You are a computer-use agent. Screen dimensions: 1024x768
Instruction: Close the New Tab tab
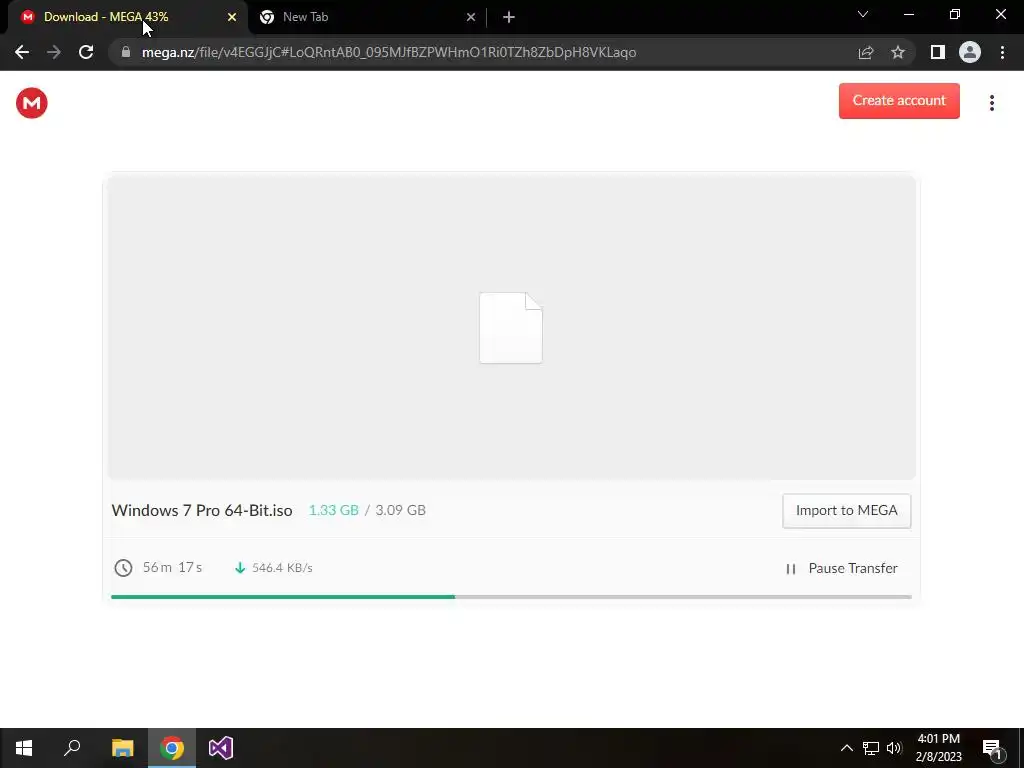pyautogui.click(x=471, y=17)
